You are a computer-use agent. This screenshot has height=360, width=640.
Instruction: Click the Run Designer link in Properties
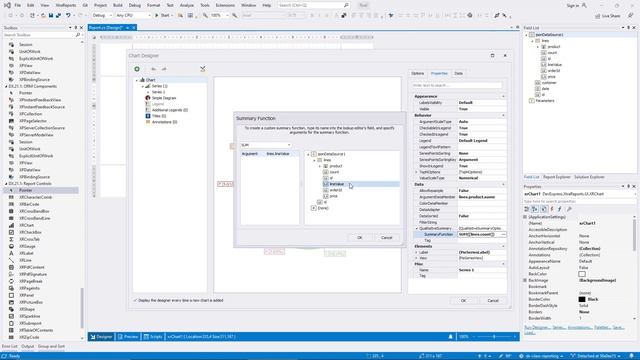[537, 327]
